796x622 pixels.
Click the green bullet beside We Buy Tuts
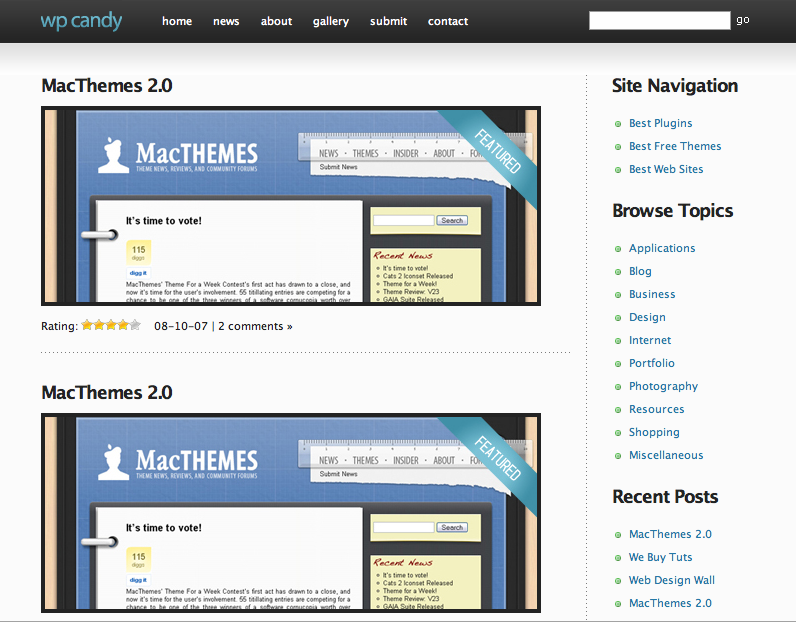(x=618, y=558)
